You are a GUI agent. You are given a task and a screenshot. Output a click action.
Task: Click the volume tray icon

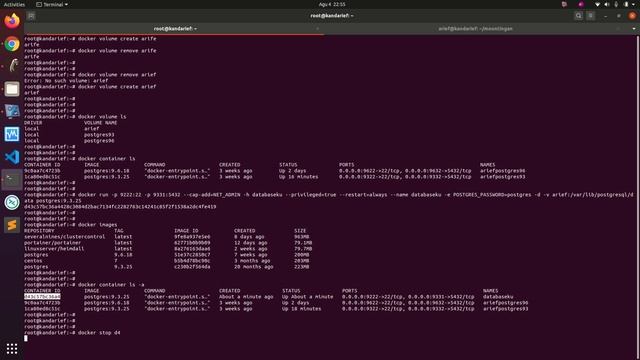click(x=607, y=4)
